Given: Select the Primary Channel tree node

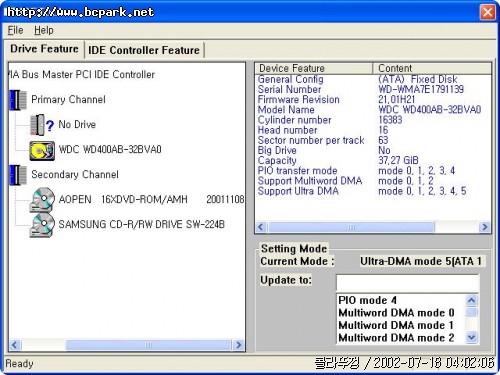Looking at the screenshot, I should click(68, 99).
